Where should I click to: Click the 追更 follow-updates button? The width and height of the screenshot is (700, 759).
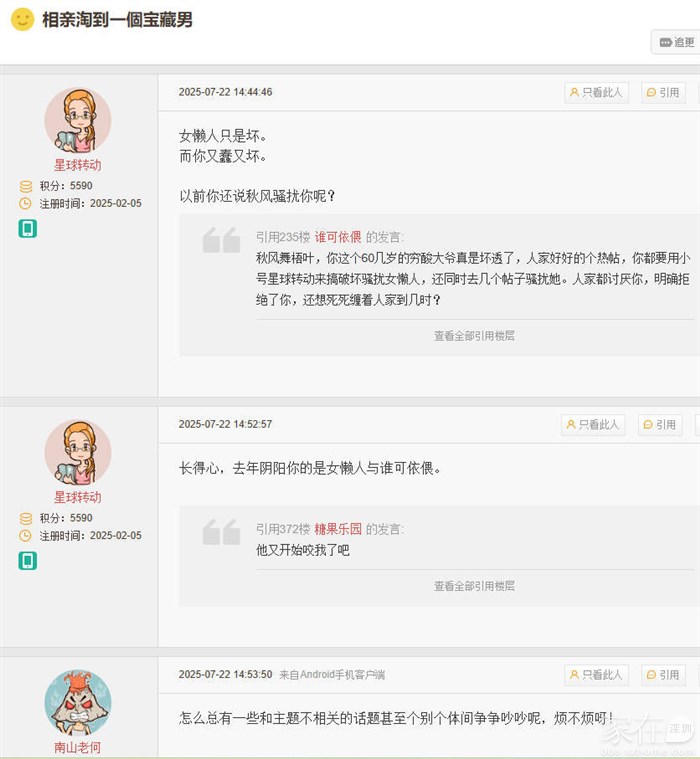coord(675,42)
